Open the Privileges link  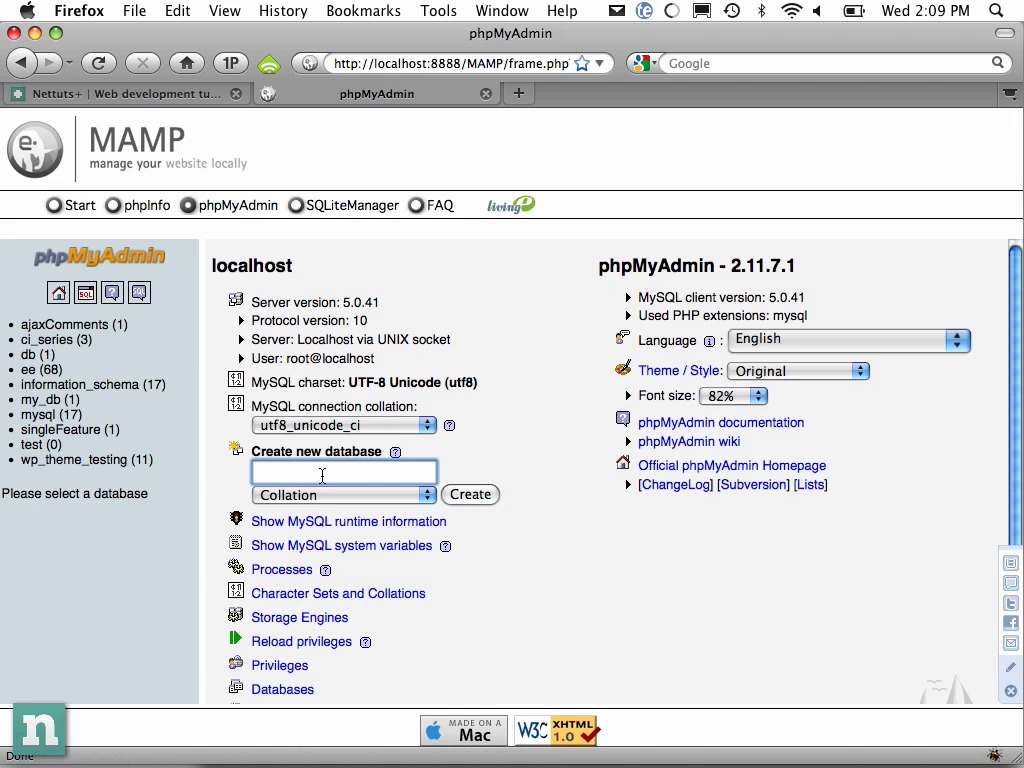(280, 665)
